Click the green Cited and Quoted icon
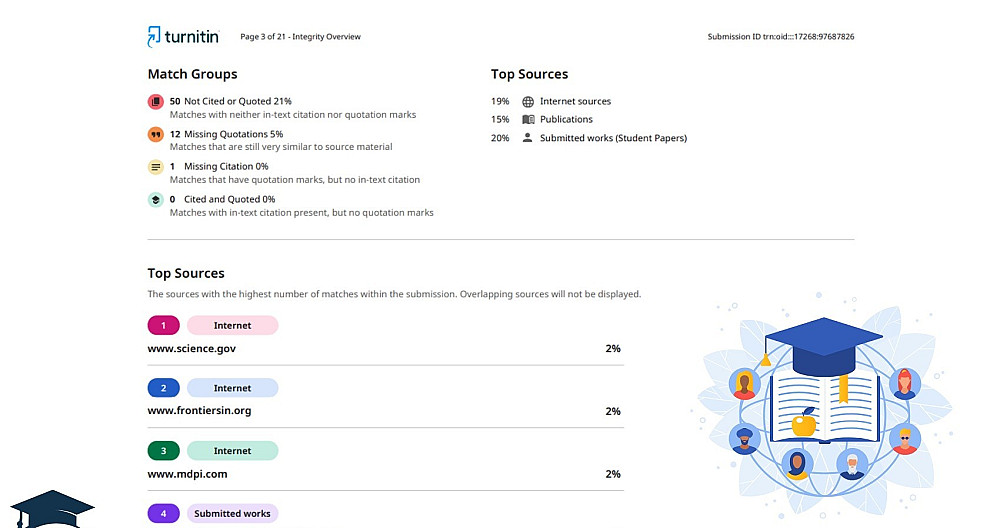This screenshot has width=1000, height=528. [x=155, y=200]
